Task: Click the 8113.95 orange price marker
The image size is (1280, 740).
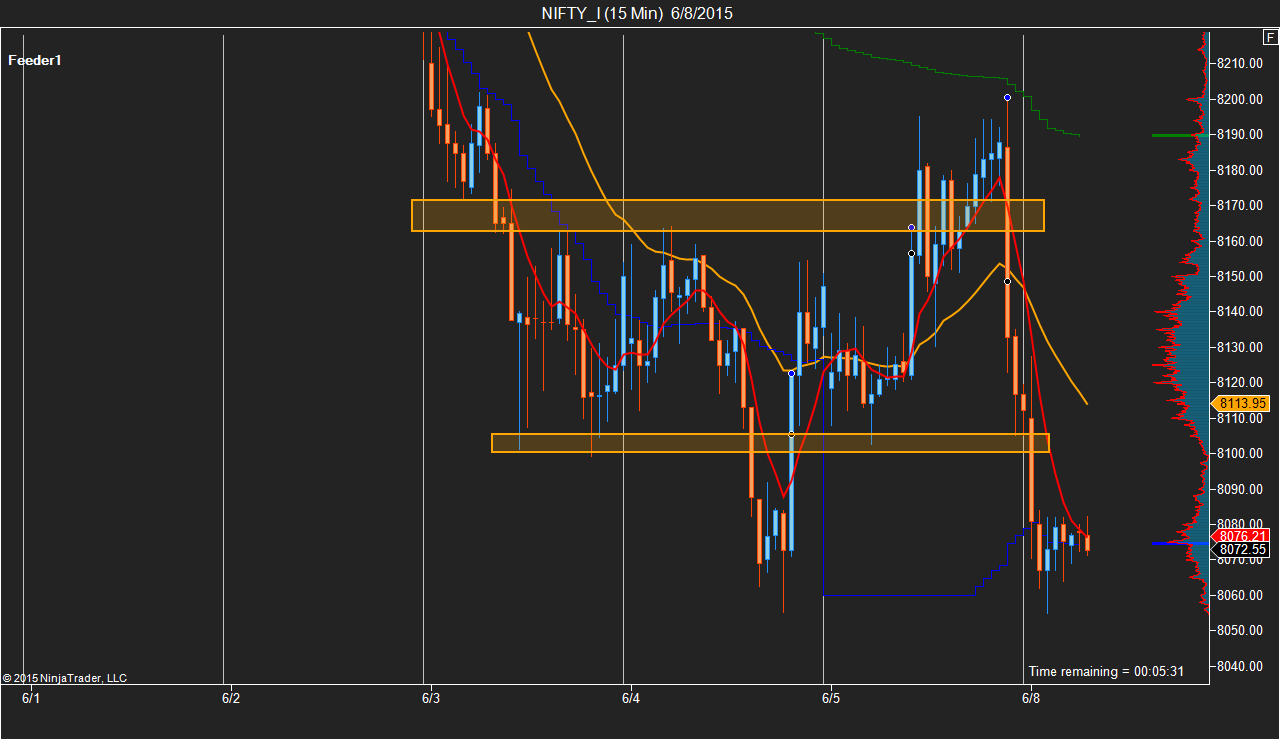Action: click(1242, 404)
